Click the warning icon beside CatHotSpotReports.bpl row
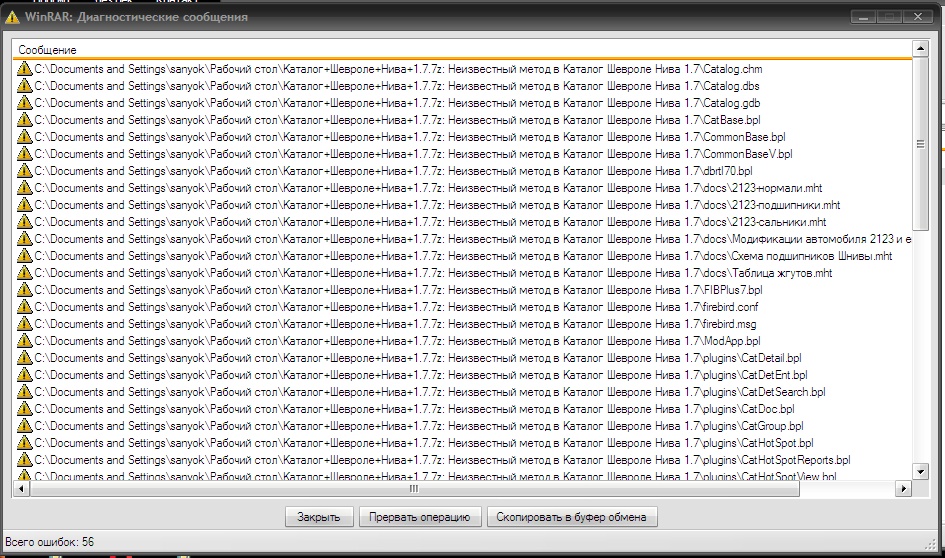This screenshot has height=558, width=945. (24, 459)
